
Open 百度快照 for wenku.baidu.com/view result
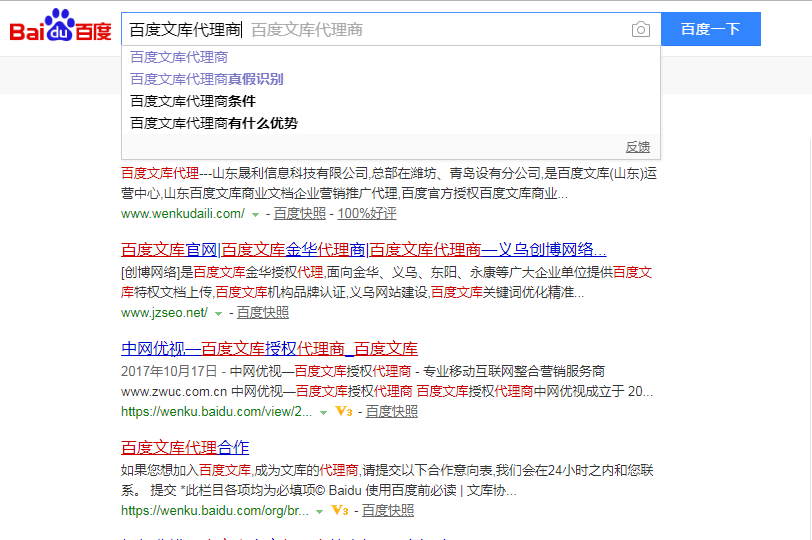tap(392, 412)
